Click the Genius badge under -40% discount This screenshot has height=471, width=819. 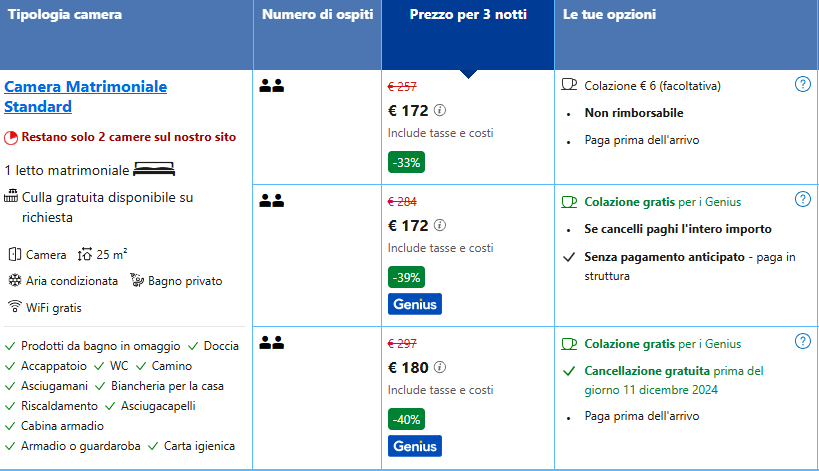(x=414, y=446)
